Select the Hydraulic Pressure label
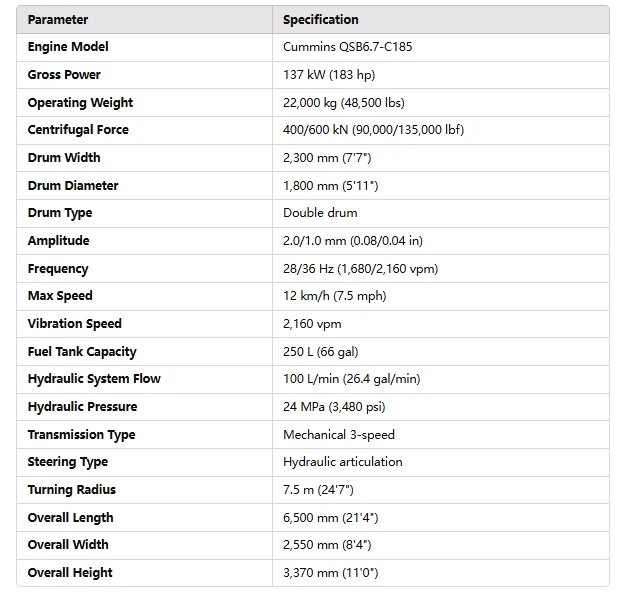 [82, 407]
